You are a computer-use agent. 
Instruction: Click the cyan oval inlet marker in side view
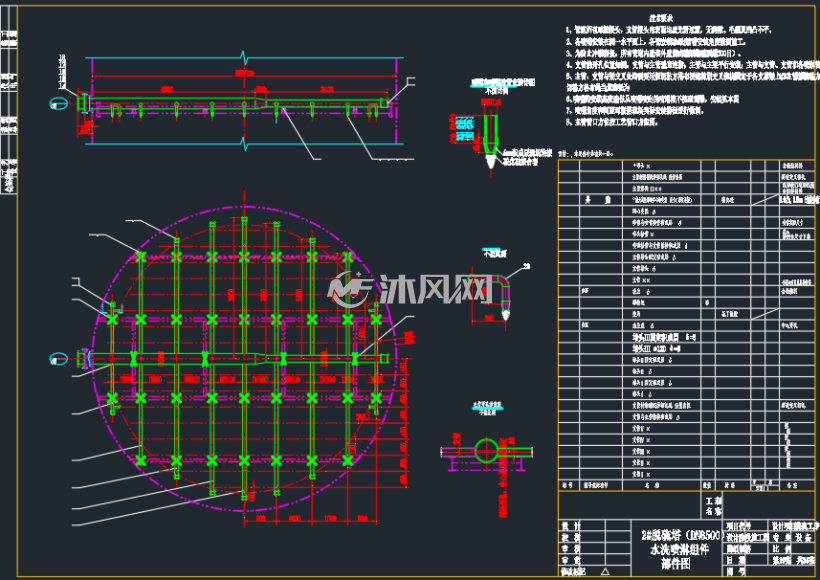[59, 104]
